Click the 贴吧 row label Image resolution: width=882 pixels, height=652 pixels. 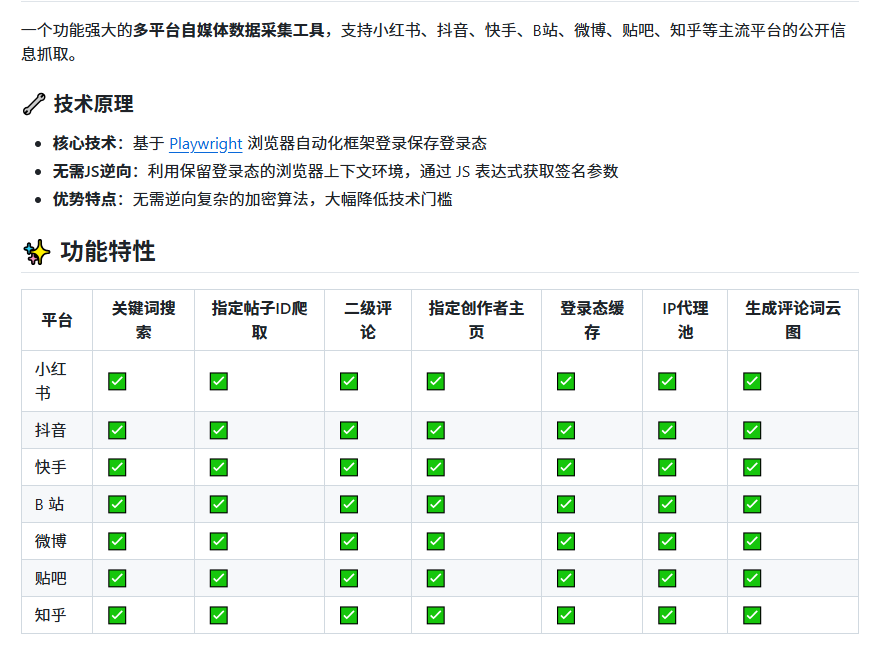point(51,578)
